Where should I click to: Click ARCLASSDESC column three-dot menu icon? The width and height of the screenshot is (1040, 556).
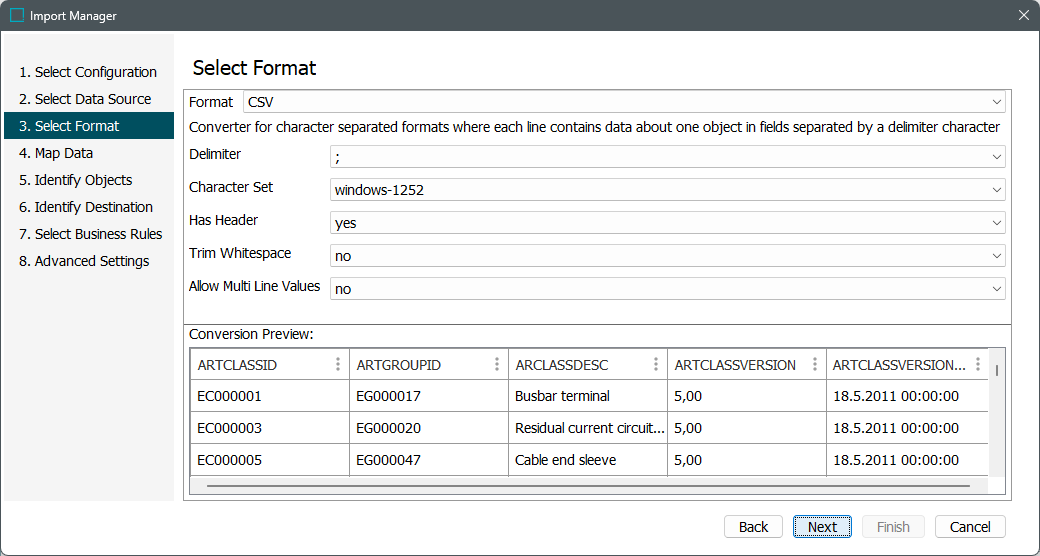pos(656,365)
